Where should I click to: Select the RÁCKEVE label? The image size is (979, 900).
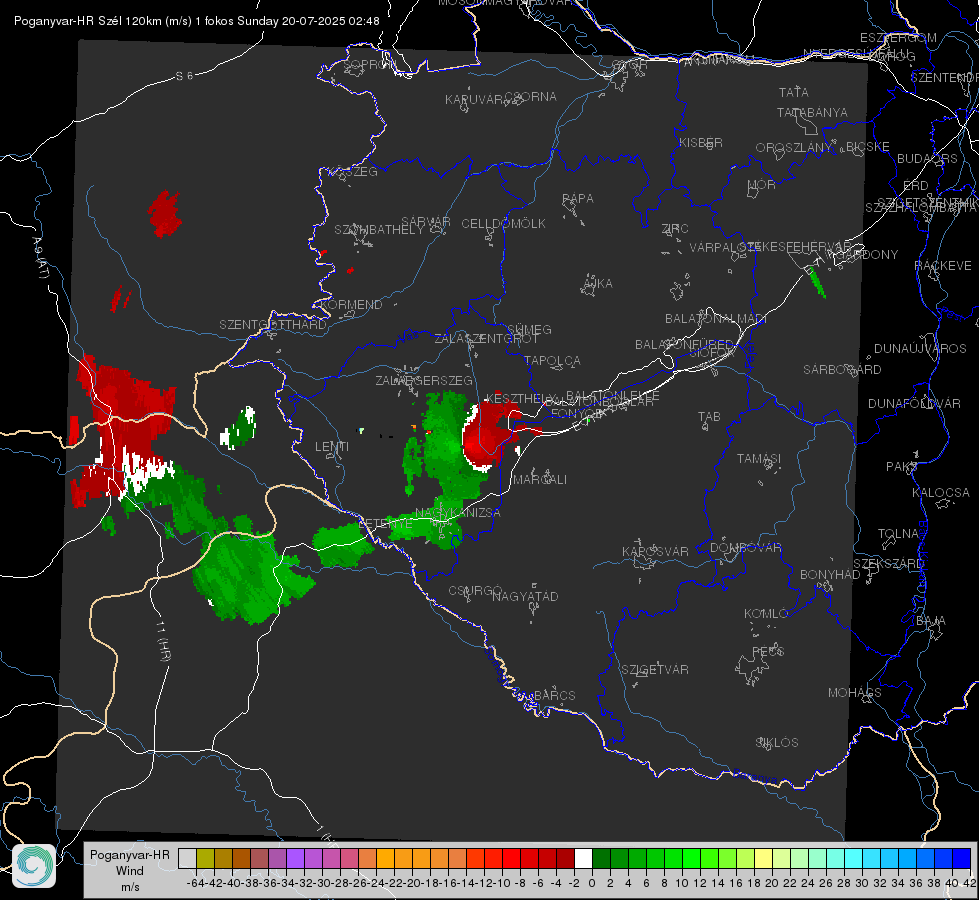point(943,265)
